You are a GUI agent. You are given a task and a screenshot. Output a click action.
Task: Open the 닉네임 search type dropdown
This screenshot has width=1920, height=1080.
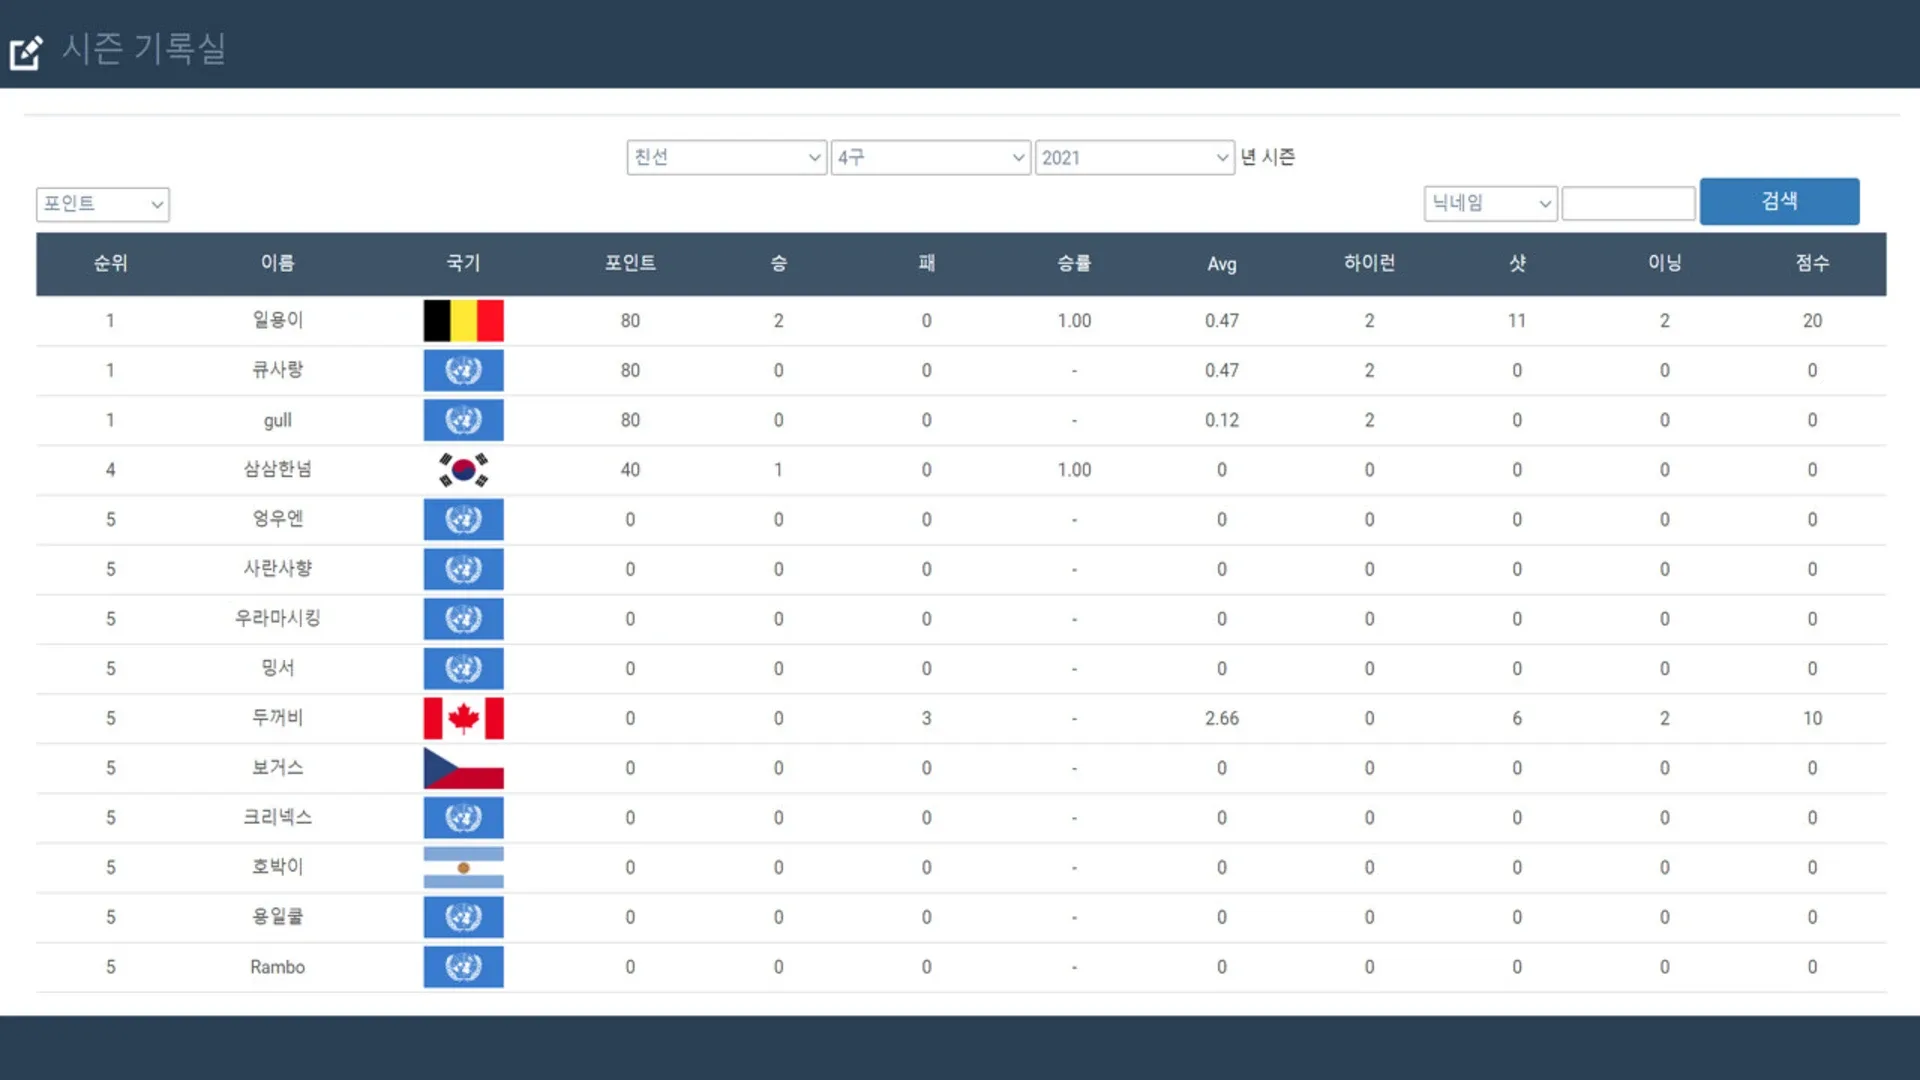point(1490,203)
